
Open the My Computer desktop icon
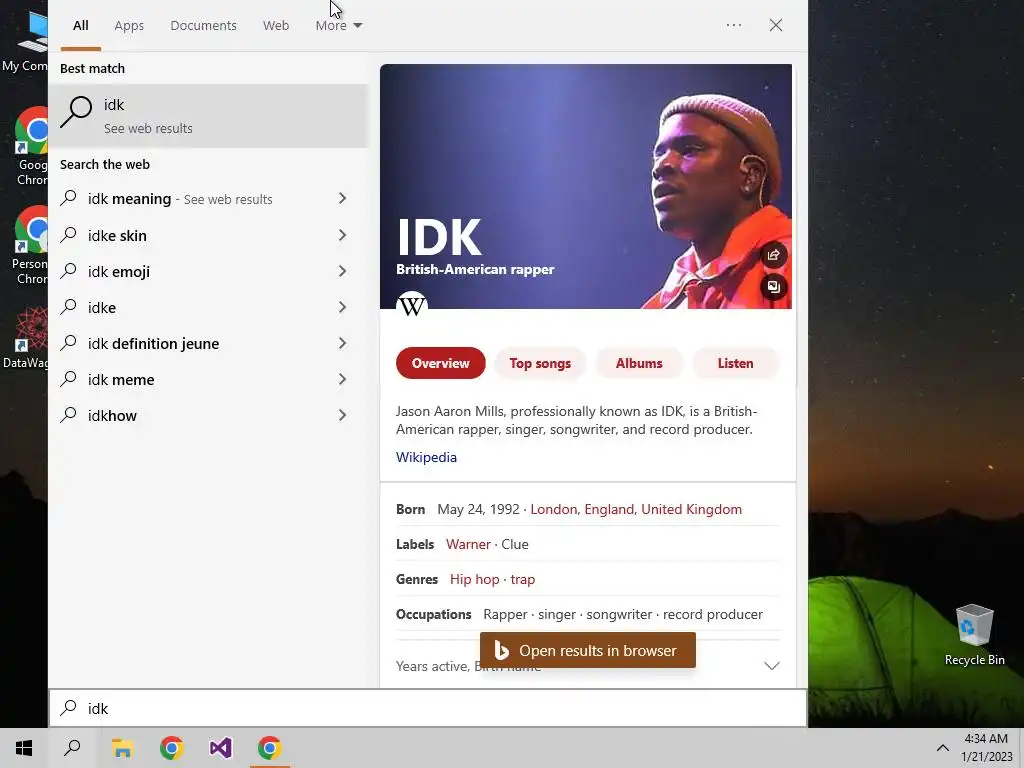[25, 40]
